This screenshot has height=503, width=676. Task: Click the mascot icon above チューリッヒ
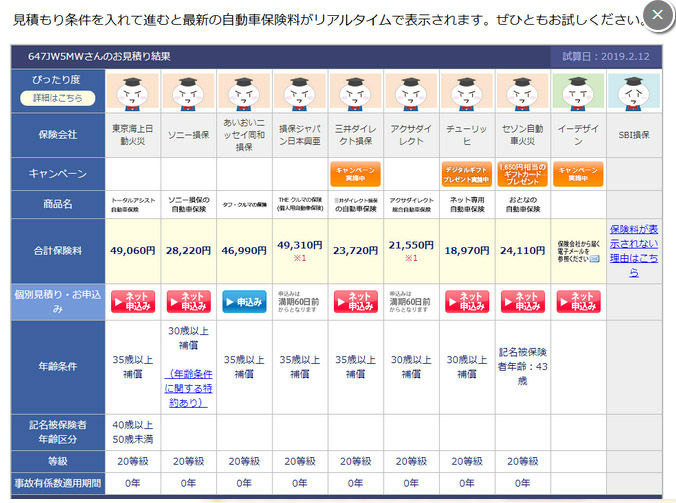pos(466,92)
